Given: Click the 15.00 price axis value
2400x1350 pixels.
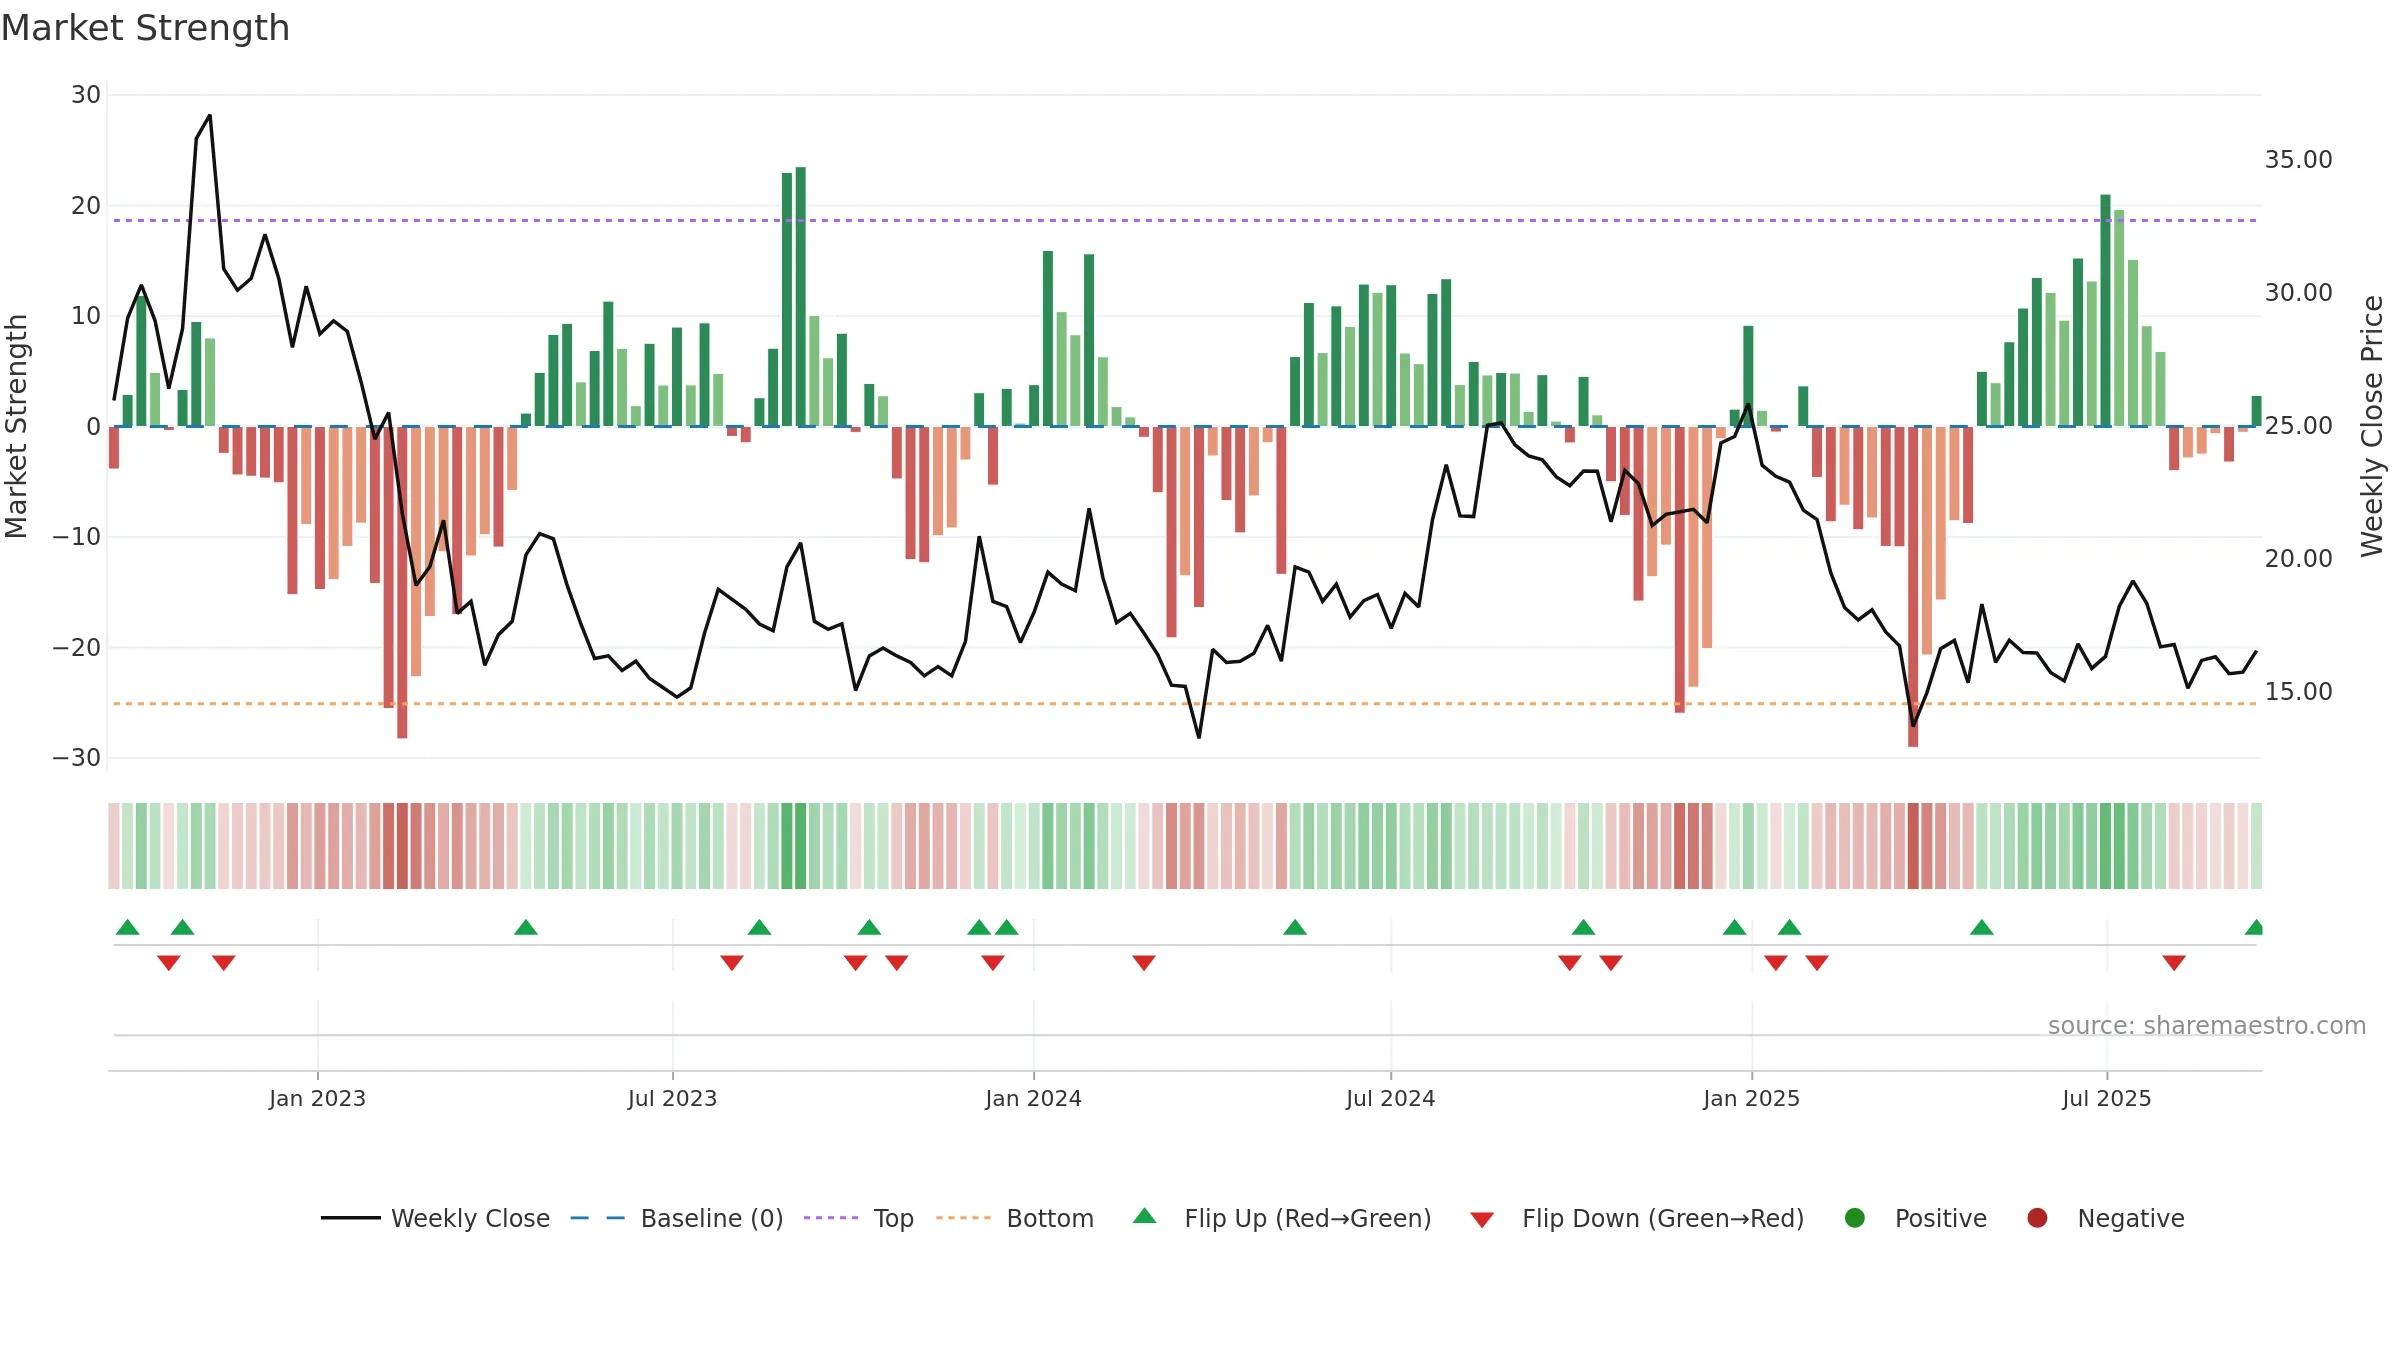Looking at the screenshot, I should click(2298, 692).
